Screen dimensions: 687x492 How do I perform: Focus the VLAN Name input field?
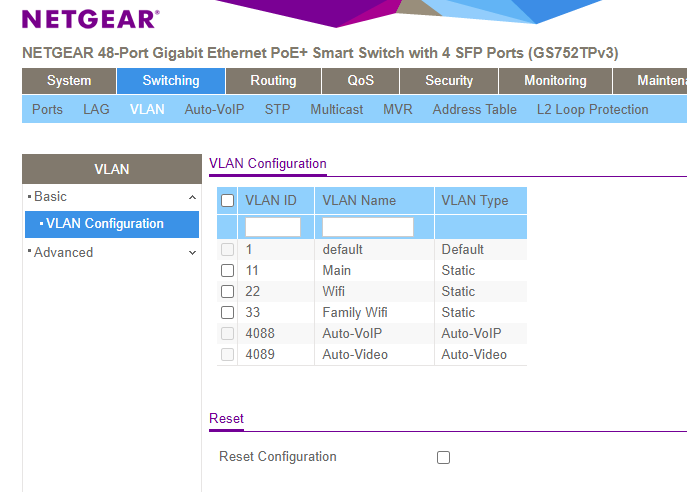pyautogui.click(x=368, y=227)
